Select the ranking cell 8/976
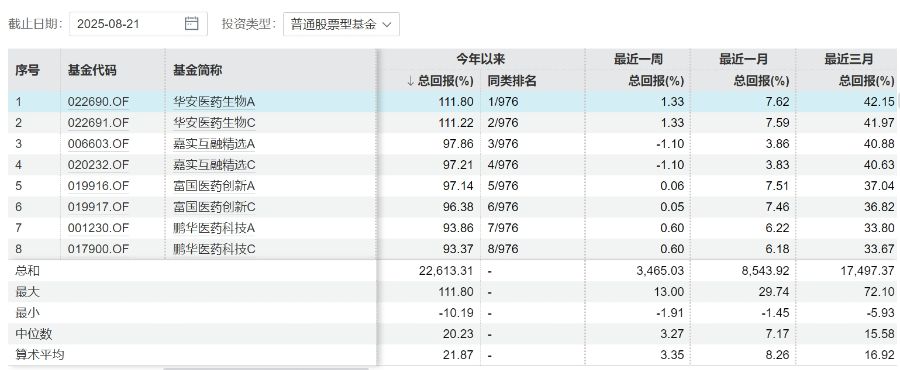 (503, 249)
